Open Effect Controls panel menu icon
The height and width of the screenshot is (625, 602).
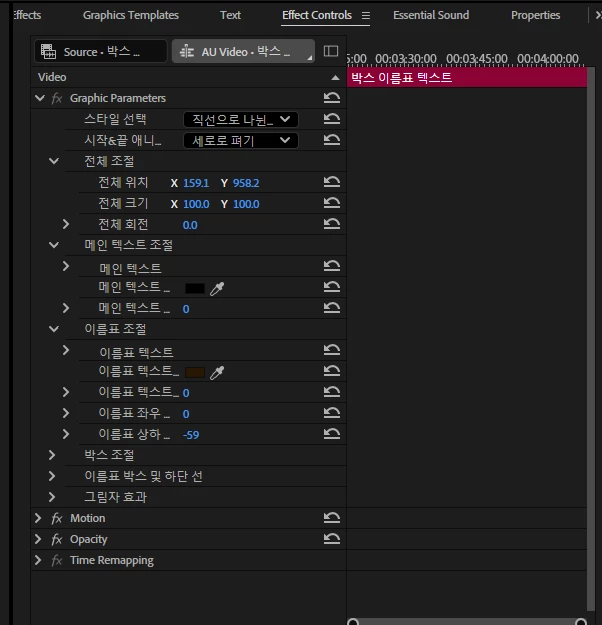[366, 16]
